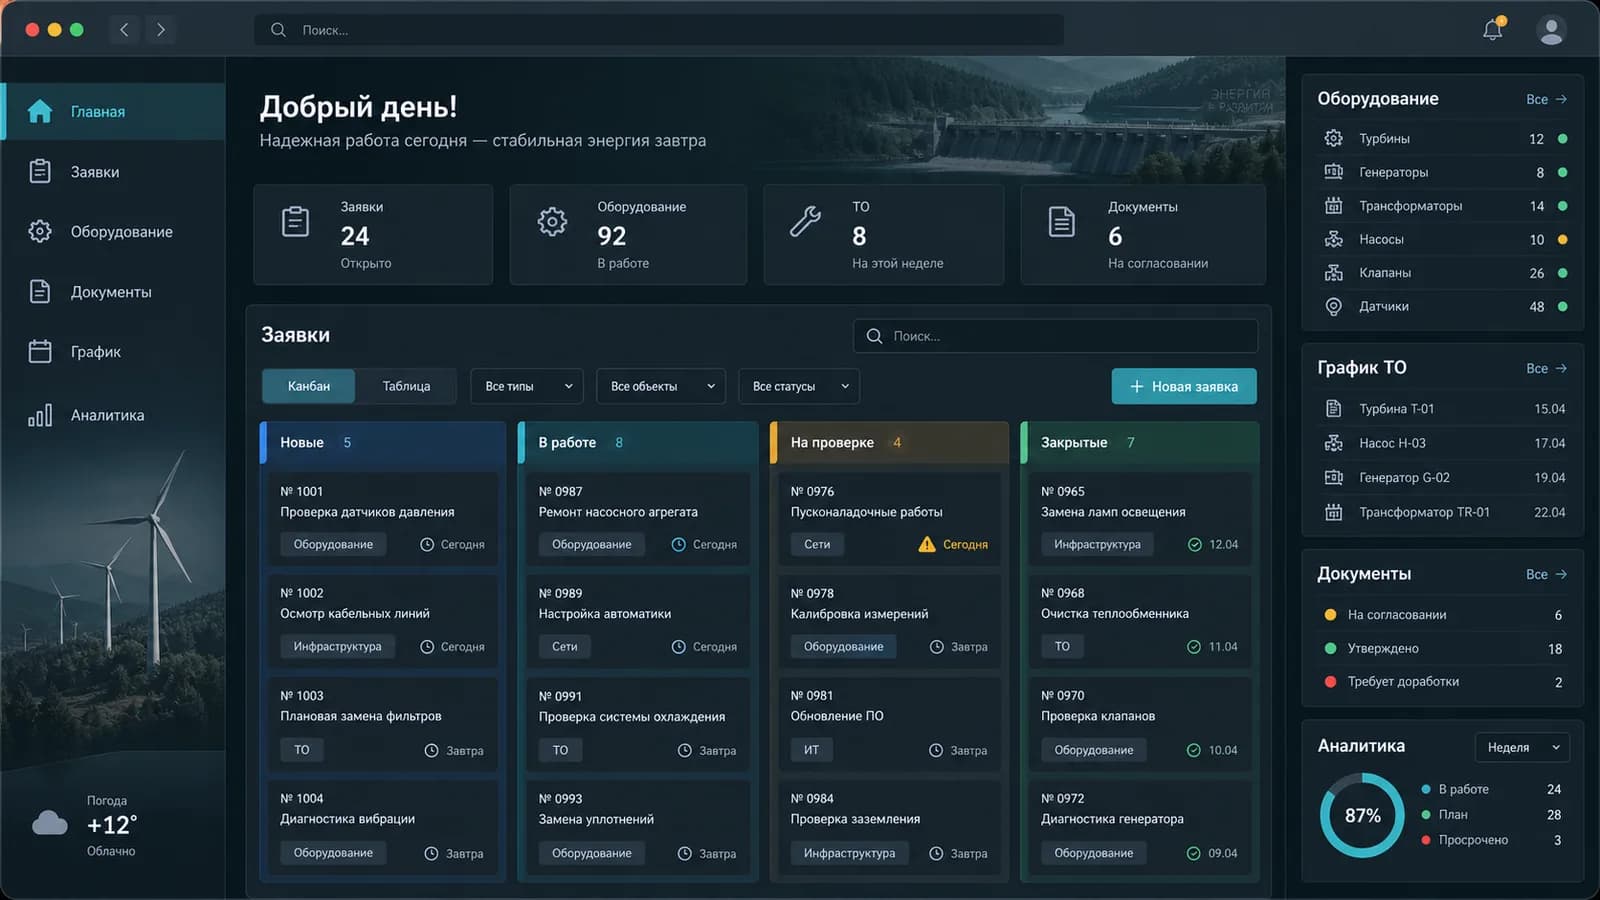The height and width of the screenshot is (900, 1600).
Task: Open Документы in the sidebar
Action: [x=112, y=291]
